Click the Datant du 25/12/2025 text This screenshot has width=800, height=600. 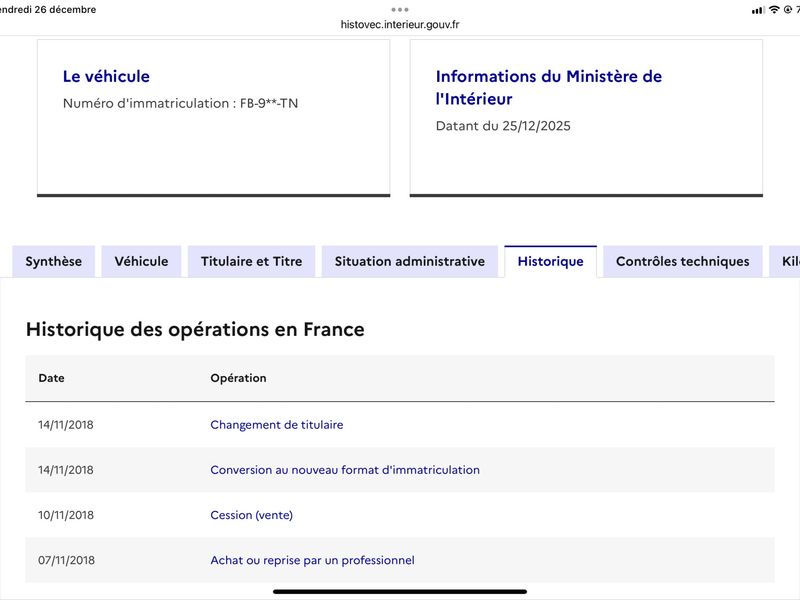(503, 126)
